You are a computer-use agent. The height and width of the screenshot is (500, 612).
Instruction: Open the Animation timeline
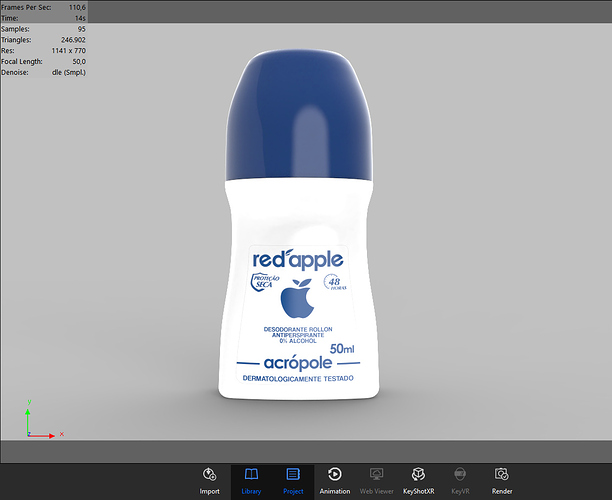tap(335, 481)
